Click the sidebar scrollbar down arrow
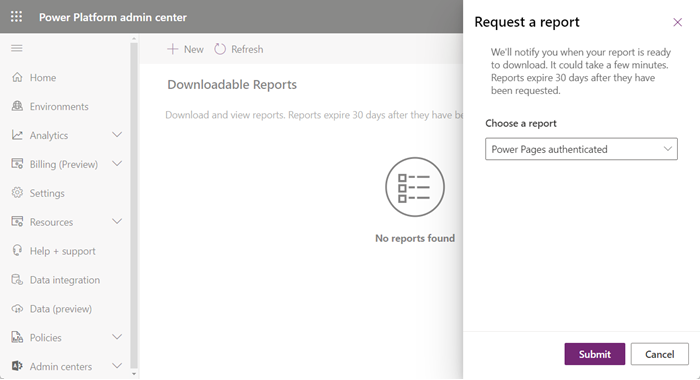Viewport: 700px width, 380px height. (134, 374)
